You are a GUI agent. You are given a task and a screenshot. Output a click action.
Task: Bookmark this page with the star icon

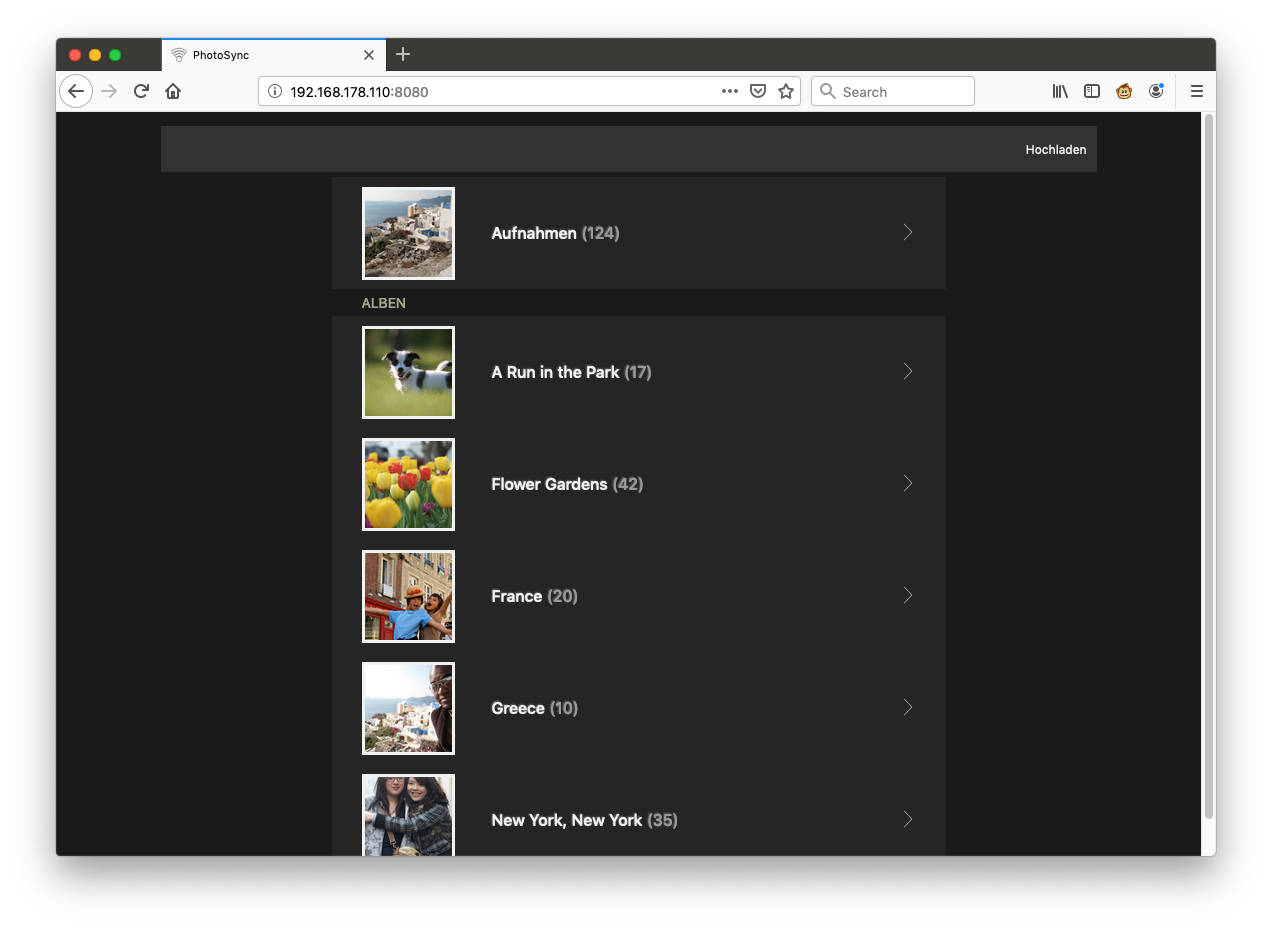click(x=786, y=91)
